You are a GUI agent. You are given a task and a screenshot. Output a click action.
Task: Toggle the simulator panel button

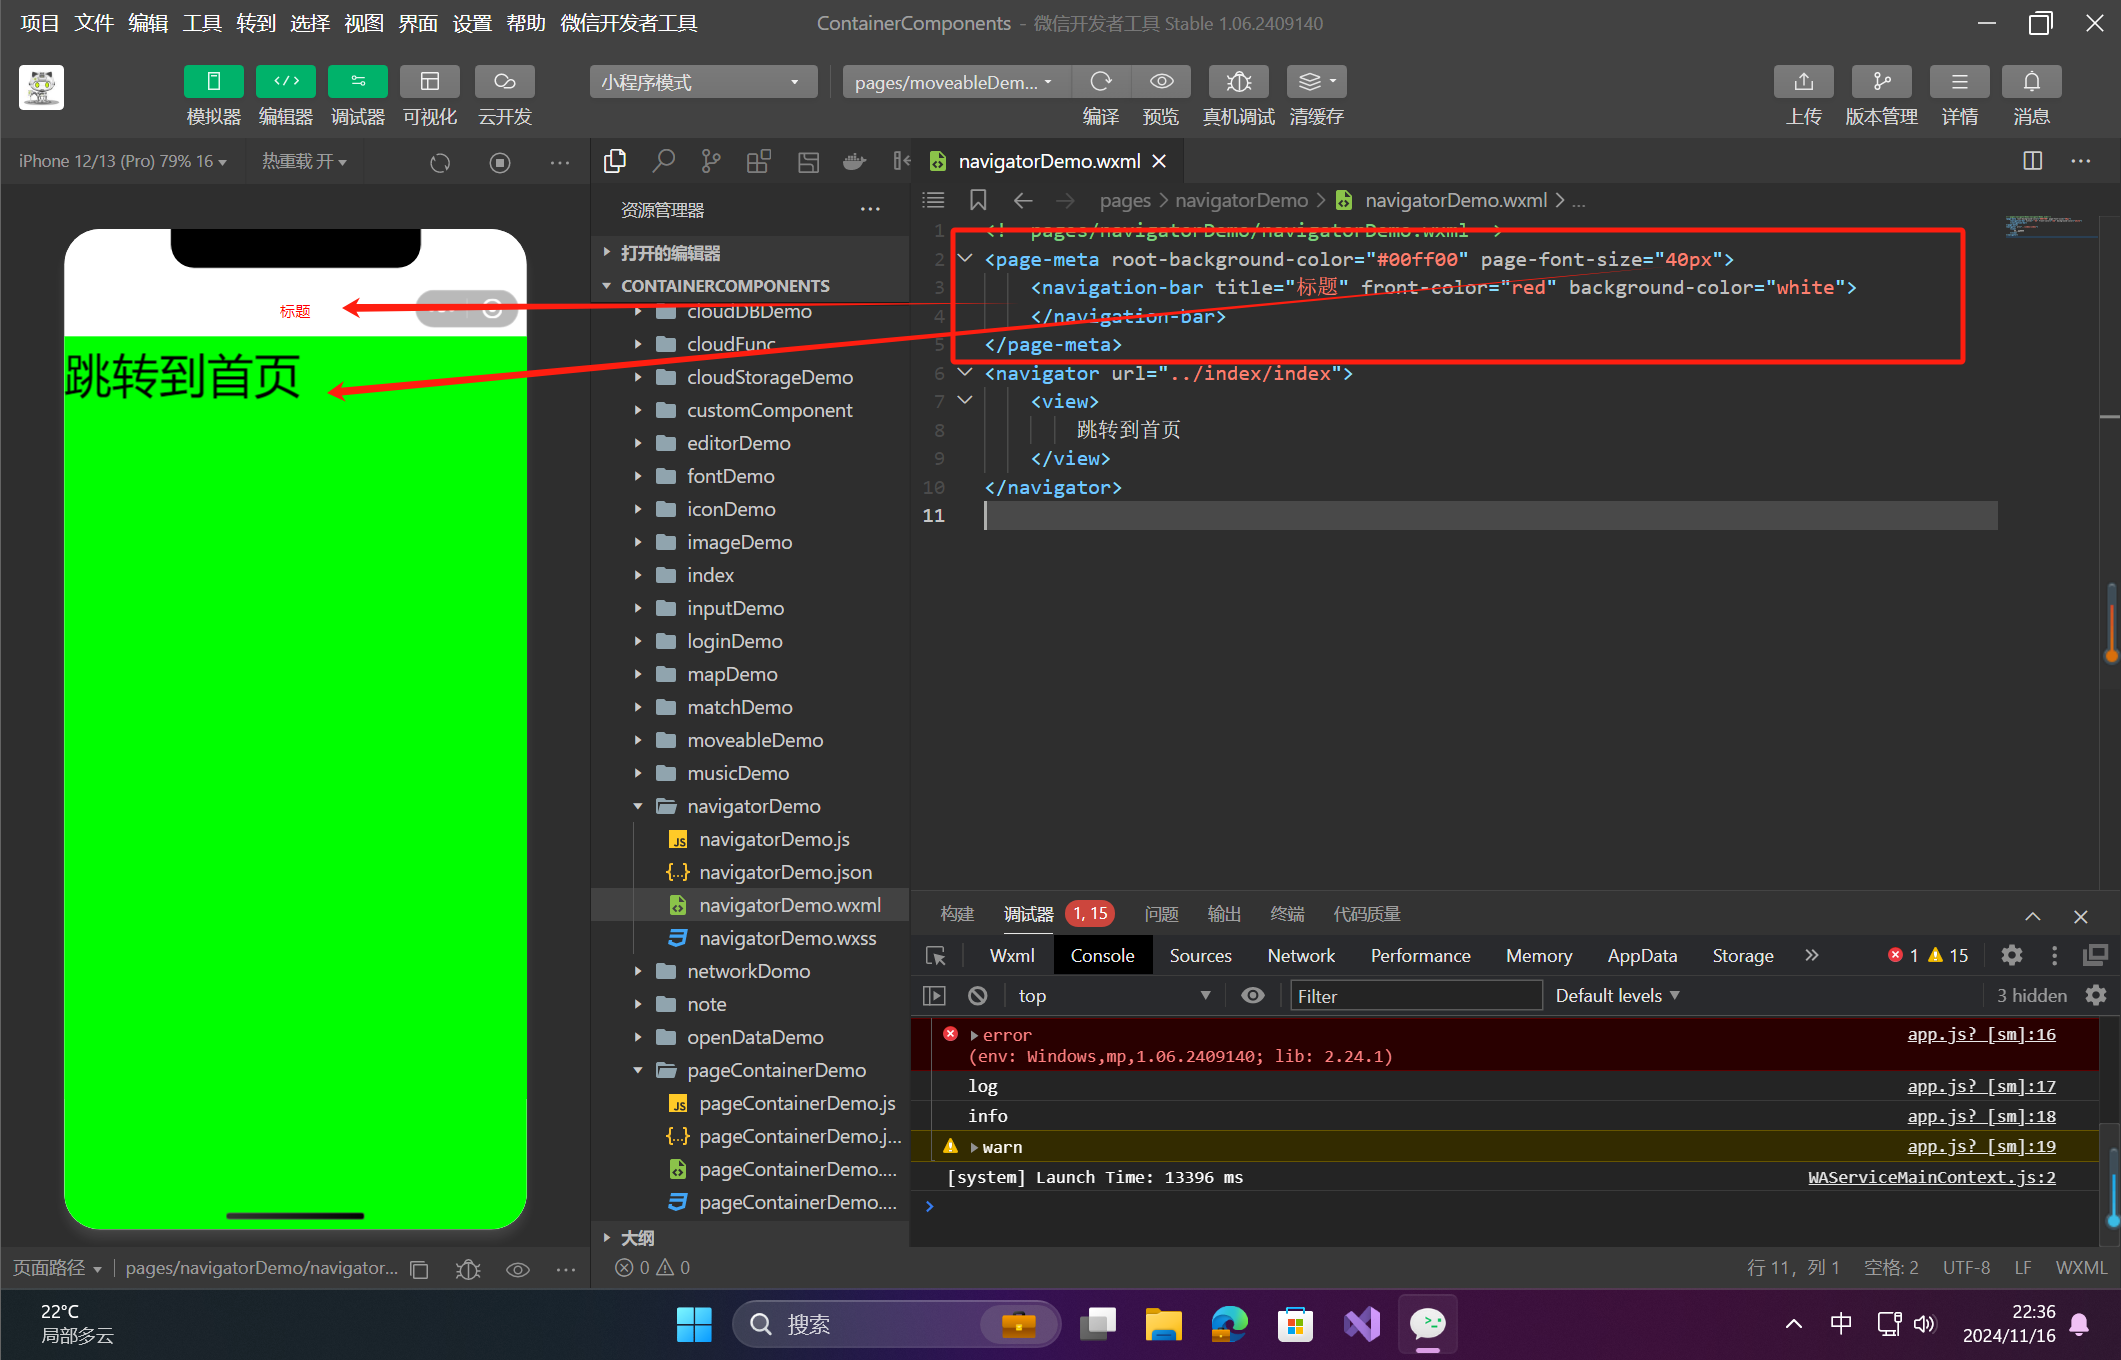213,82
